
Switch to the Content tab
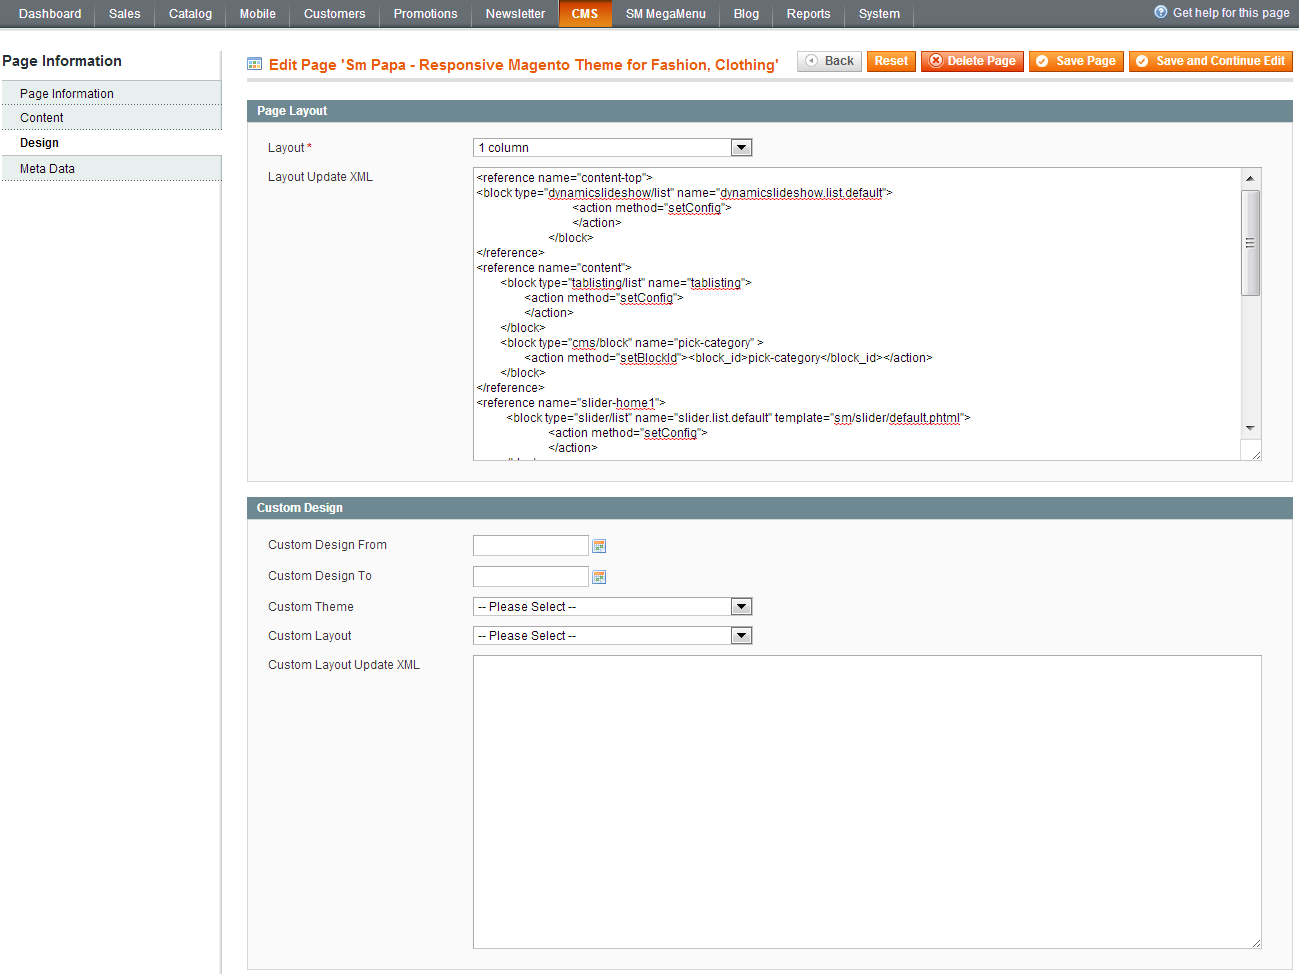pos(110,118)
